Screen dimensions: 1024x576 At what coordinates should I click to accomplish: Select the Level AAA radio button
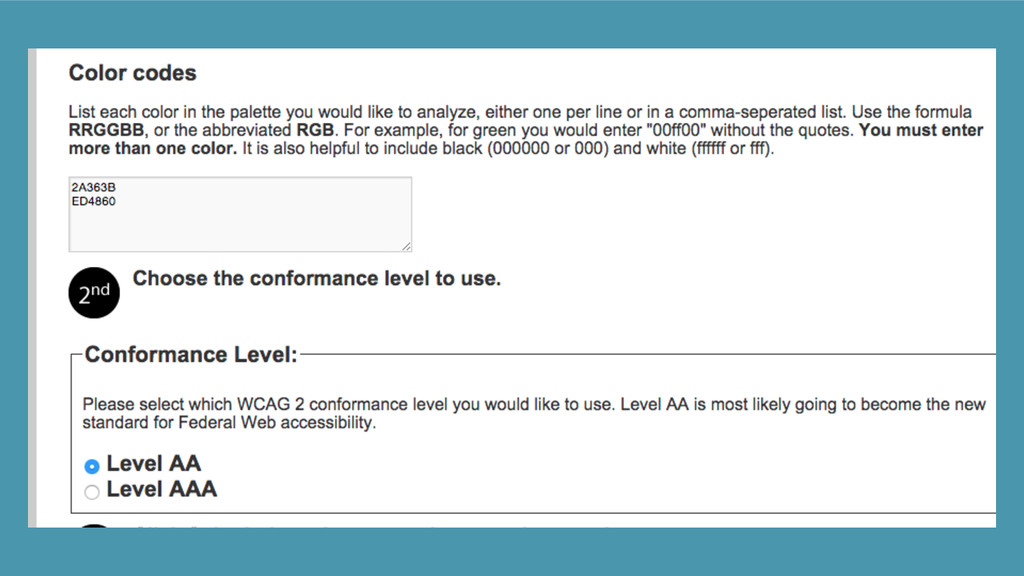91,492
